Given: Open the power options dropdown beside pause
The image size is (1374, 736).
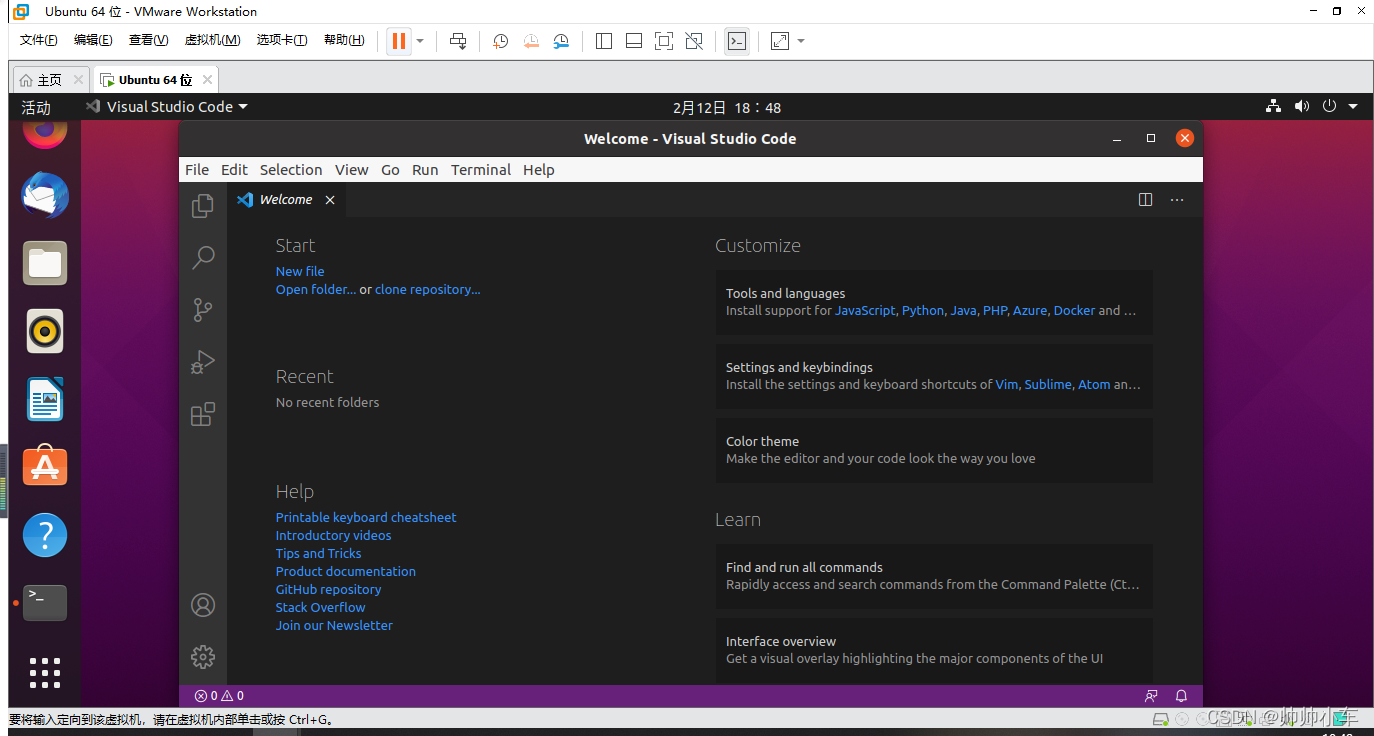Looking at the screenshot, I should pos(420,41).
